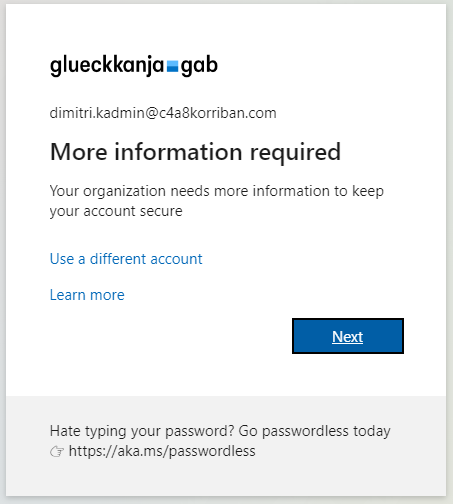The image size is (453, 504).
Task: Select the word gab in the logo
Action: click(x=199, y=66)
